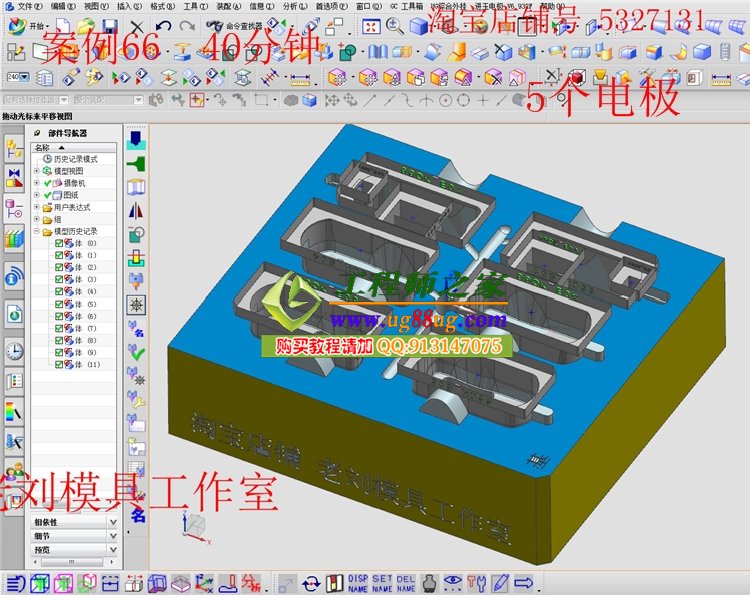750x595 pixels.
Task: Collapse the 模型历史记录 tree node
Action: tap(37, 231)
